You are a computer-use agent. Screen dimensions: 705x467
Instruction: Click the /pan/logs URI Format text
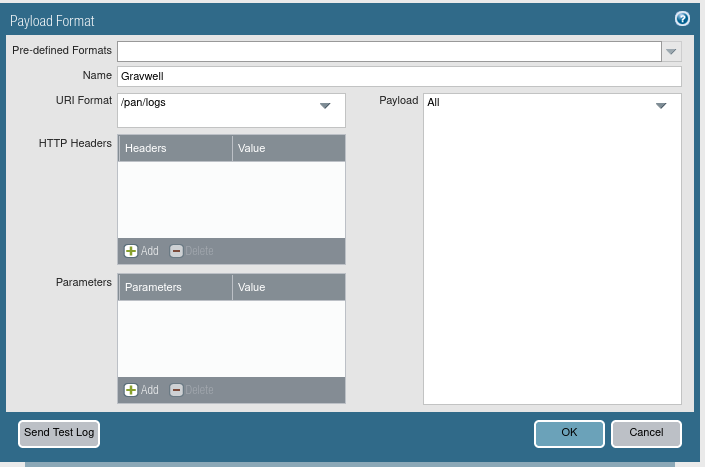point(143,102)
